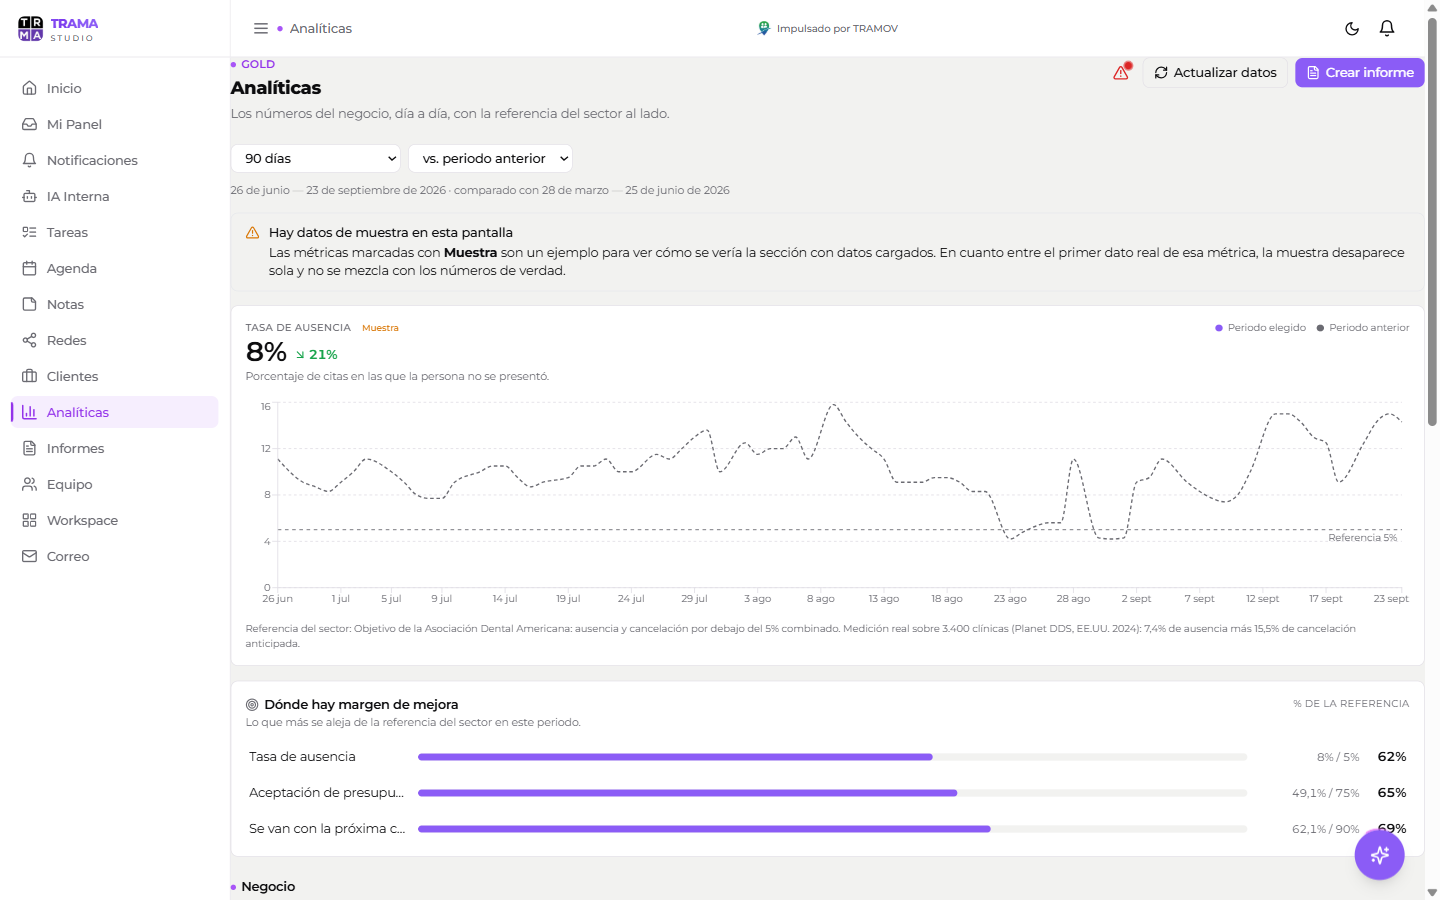Toggle Periodo elegido legend entry
The height and width of the screenshot is (900, 1440).
[1260, 328]
